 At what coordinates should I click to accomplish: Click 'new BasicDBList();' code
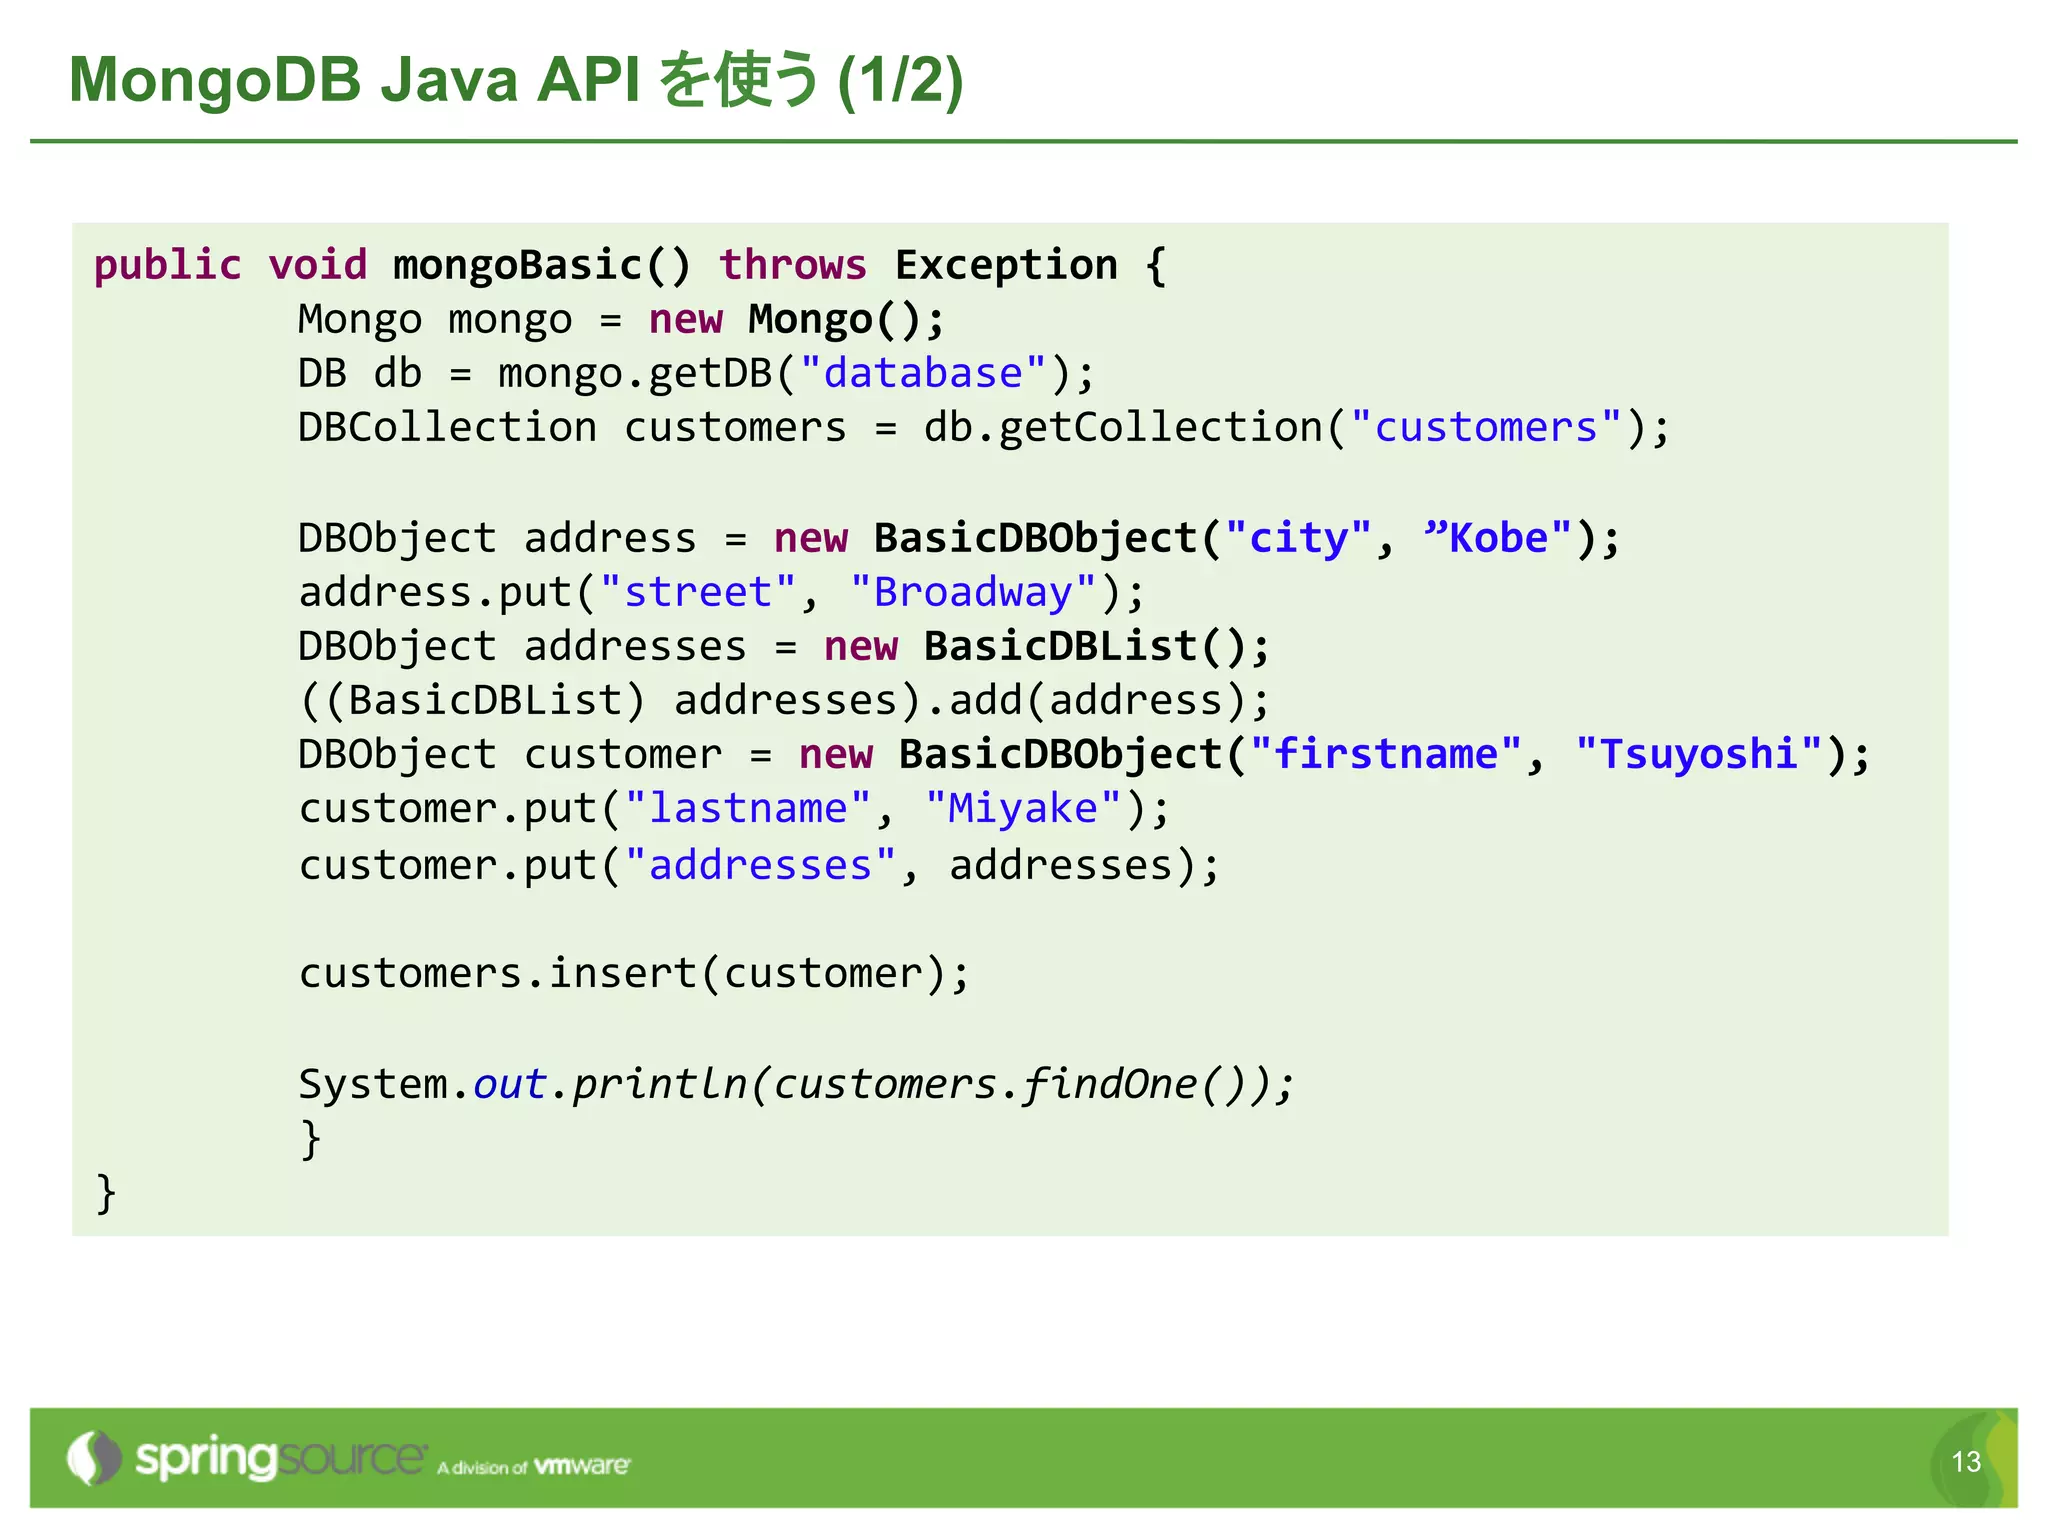(1047, 647)
